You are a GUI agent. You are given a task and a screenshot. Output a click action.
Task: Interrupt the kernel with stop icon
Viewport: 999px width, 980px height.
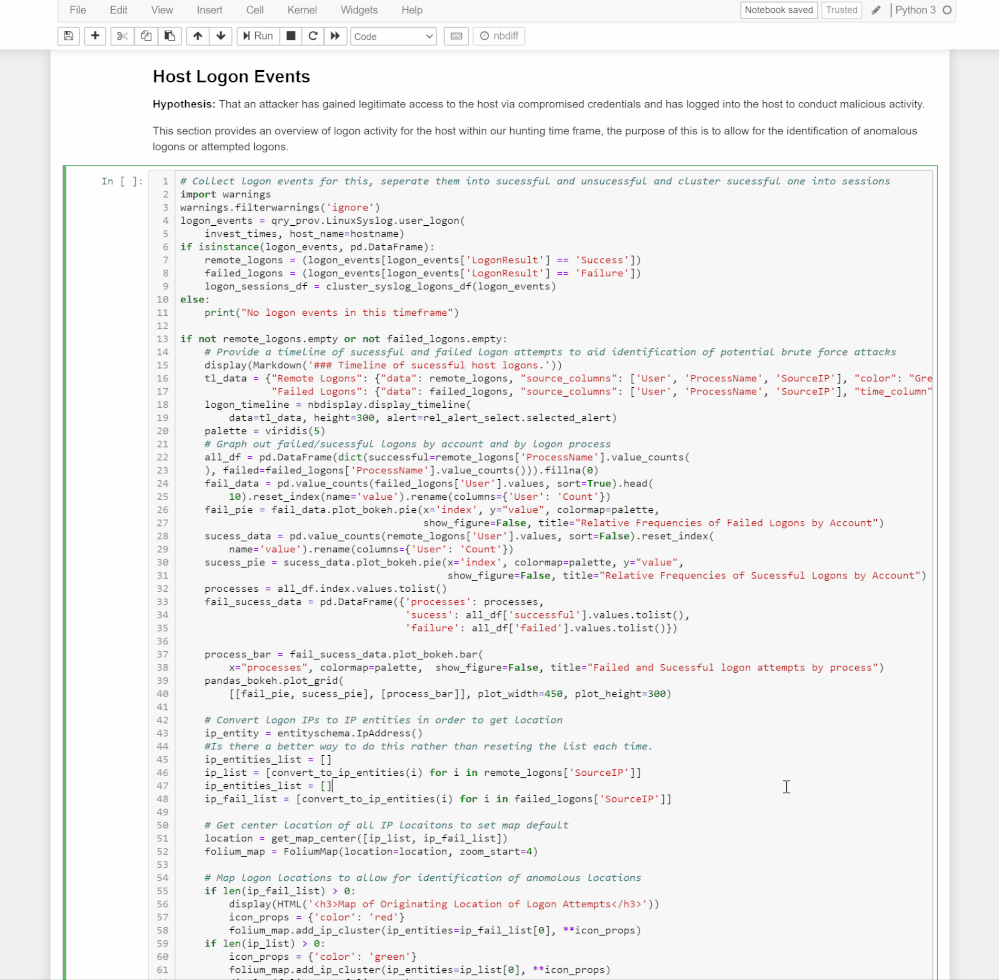pos(291,36)
